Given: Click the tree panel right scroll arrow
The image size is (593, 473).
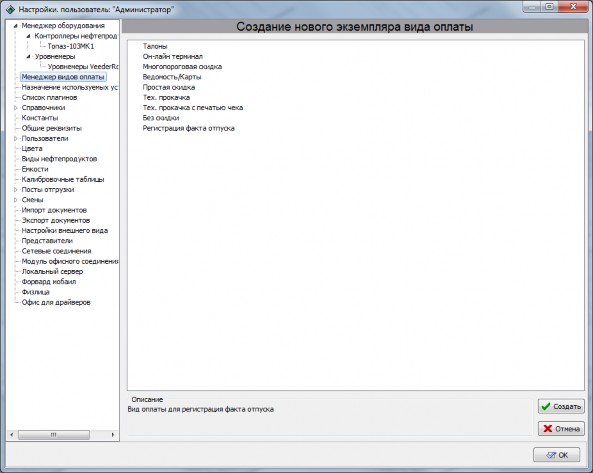Looking at the screenshot, I should point(113,435).
